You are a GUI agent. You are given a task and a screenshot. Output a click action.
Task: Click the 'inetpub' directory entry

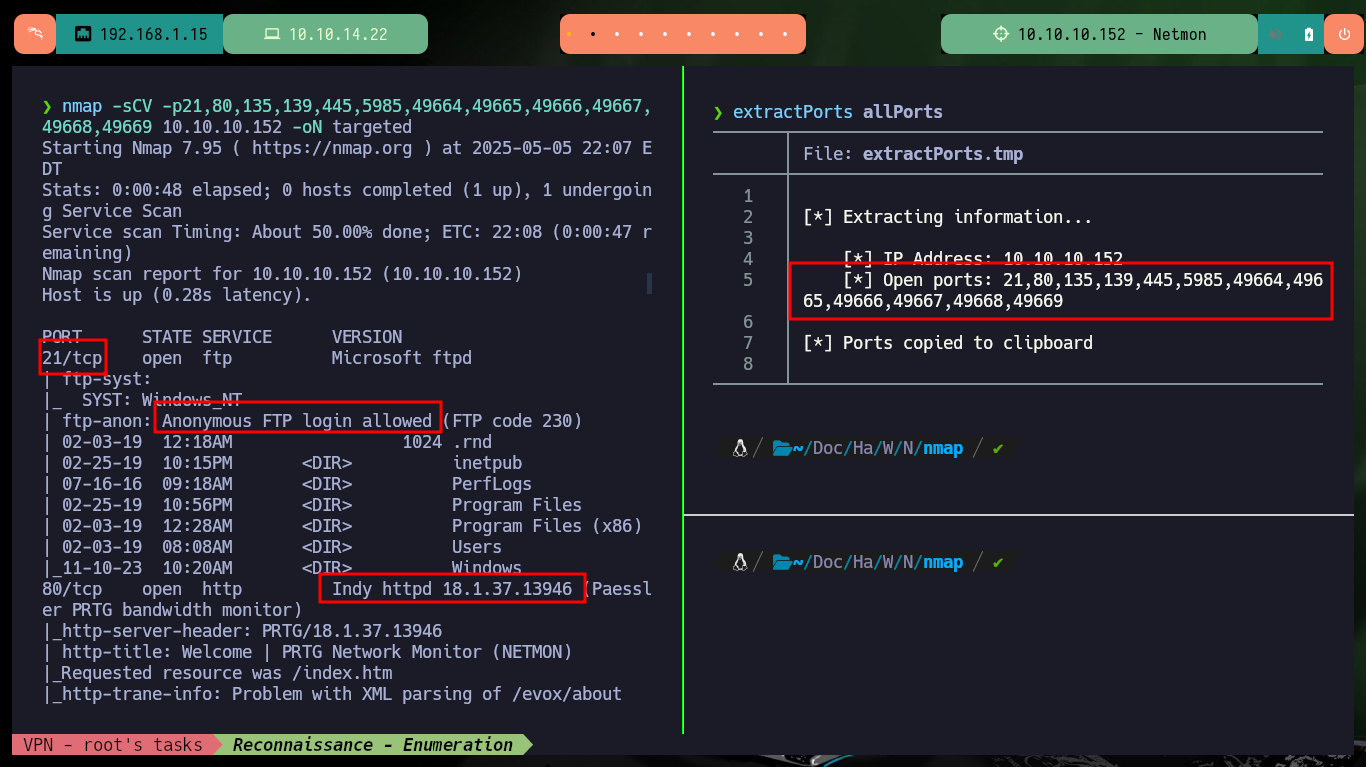pyautogui.click(x=487, y=463)
